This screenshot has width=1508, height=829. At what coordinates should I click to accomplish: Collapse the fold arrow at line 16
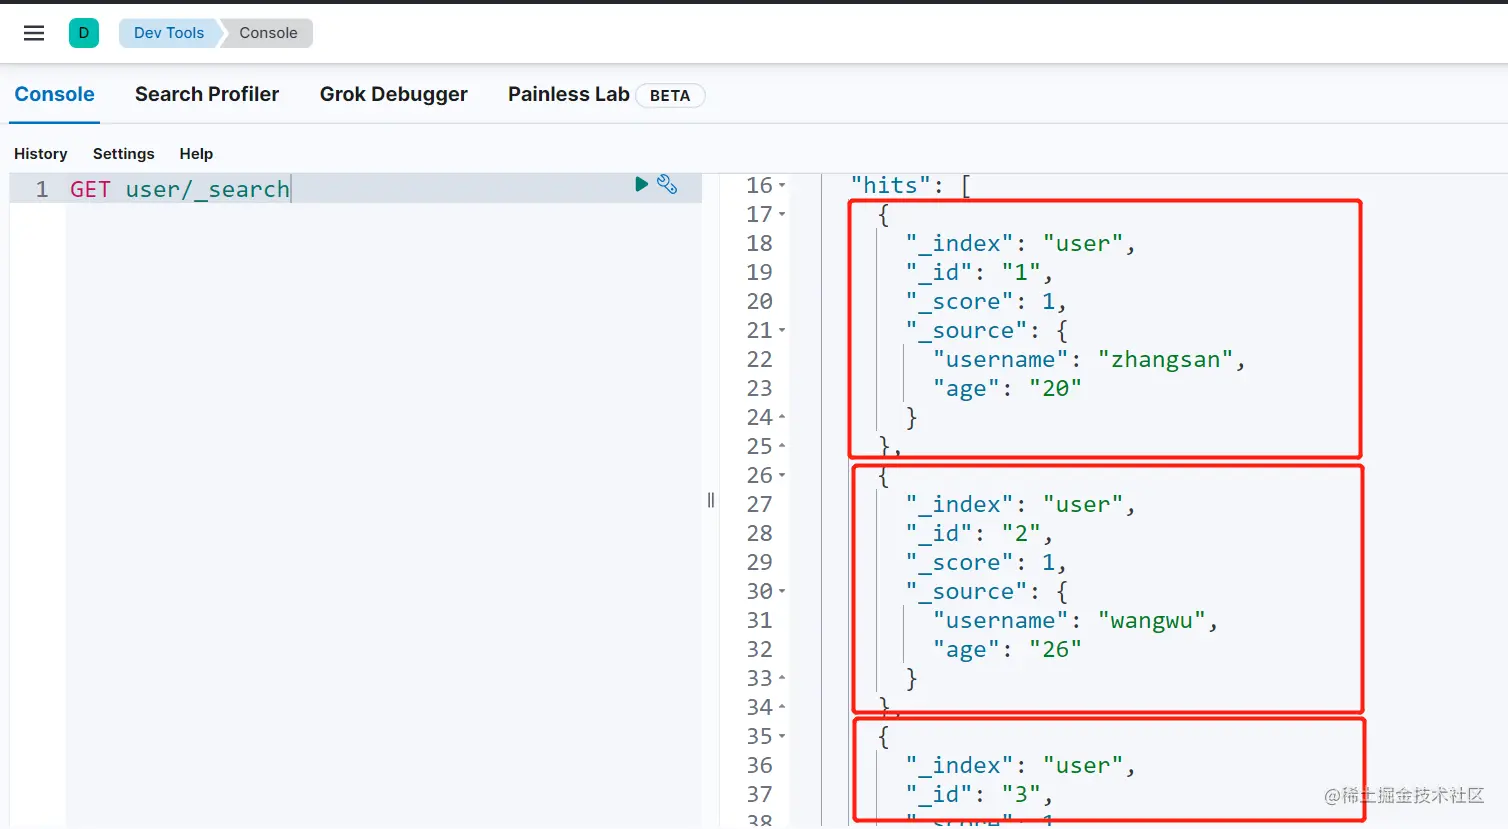[782, 186]
